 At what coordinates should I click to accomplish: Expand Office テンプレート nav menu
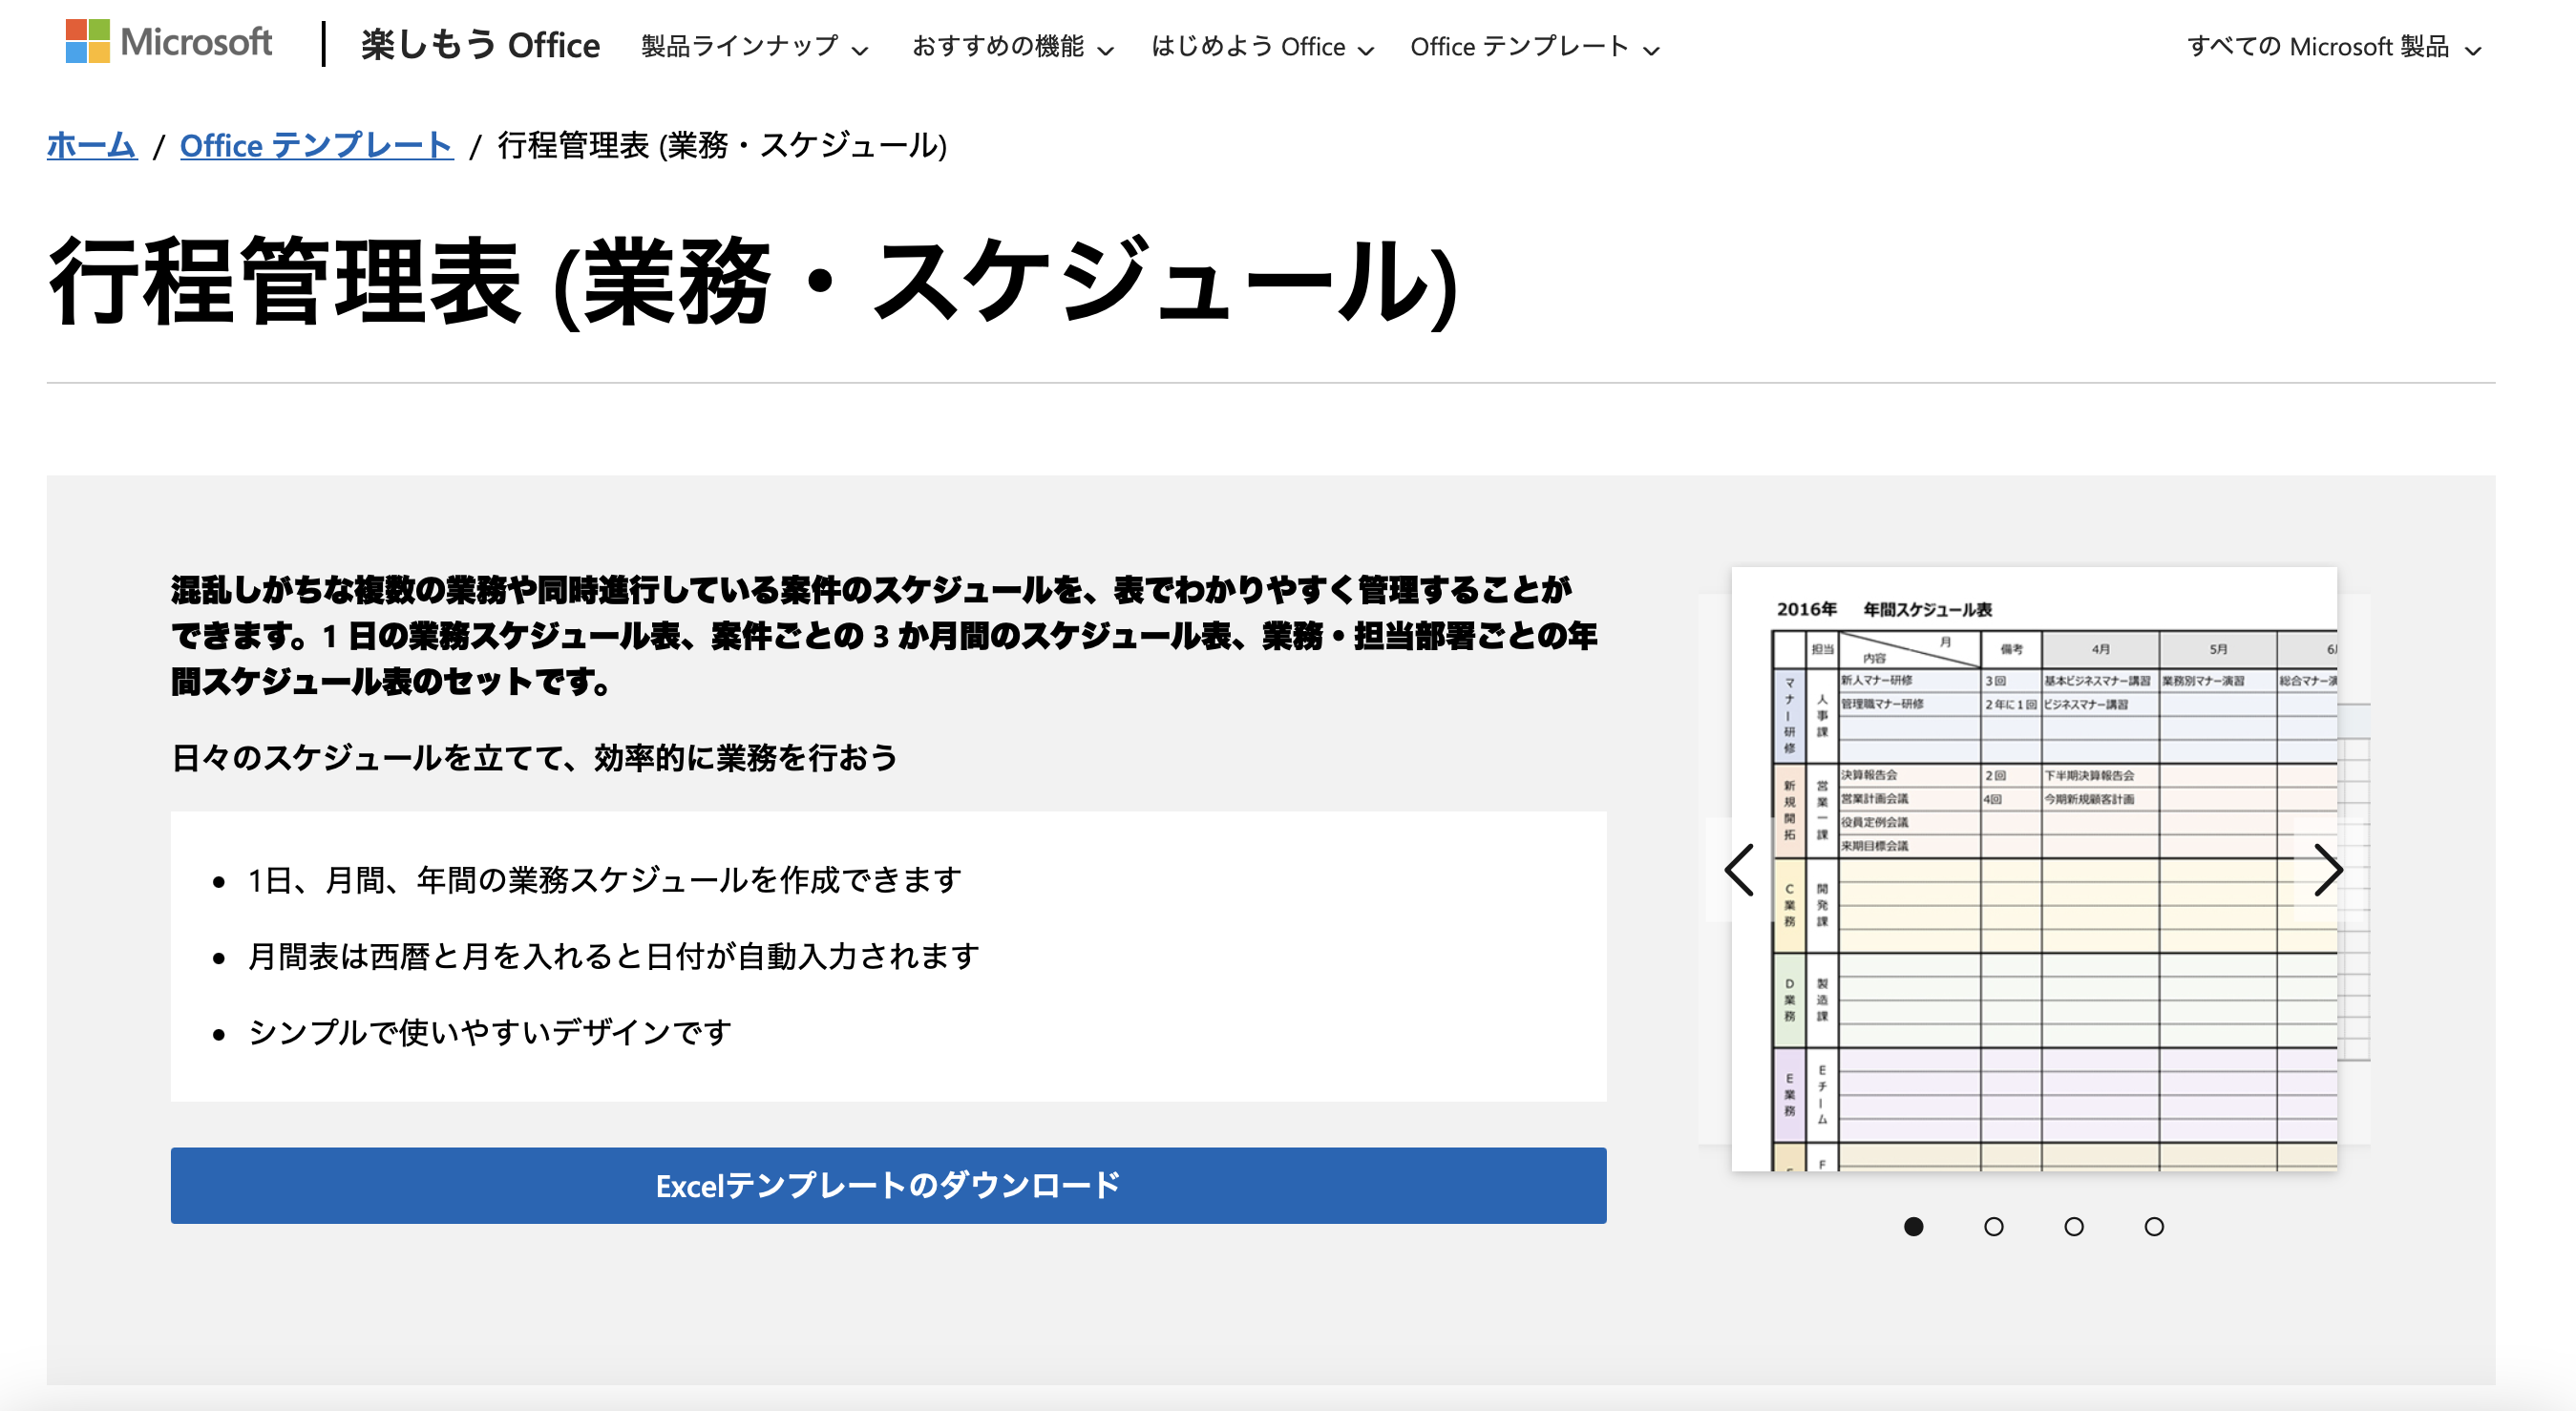point(1535,46)
